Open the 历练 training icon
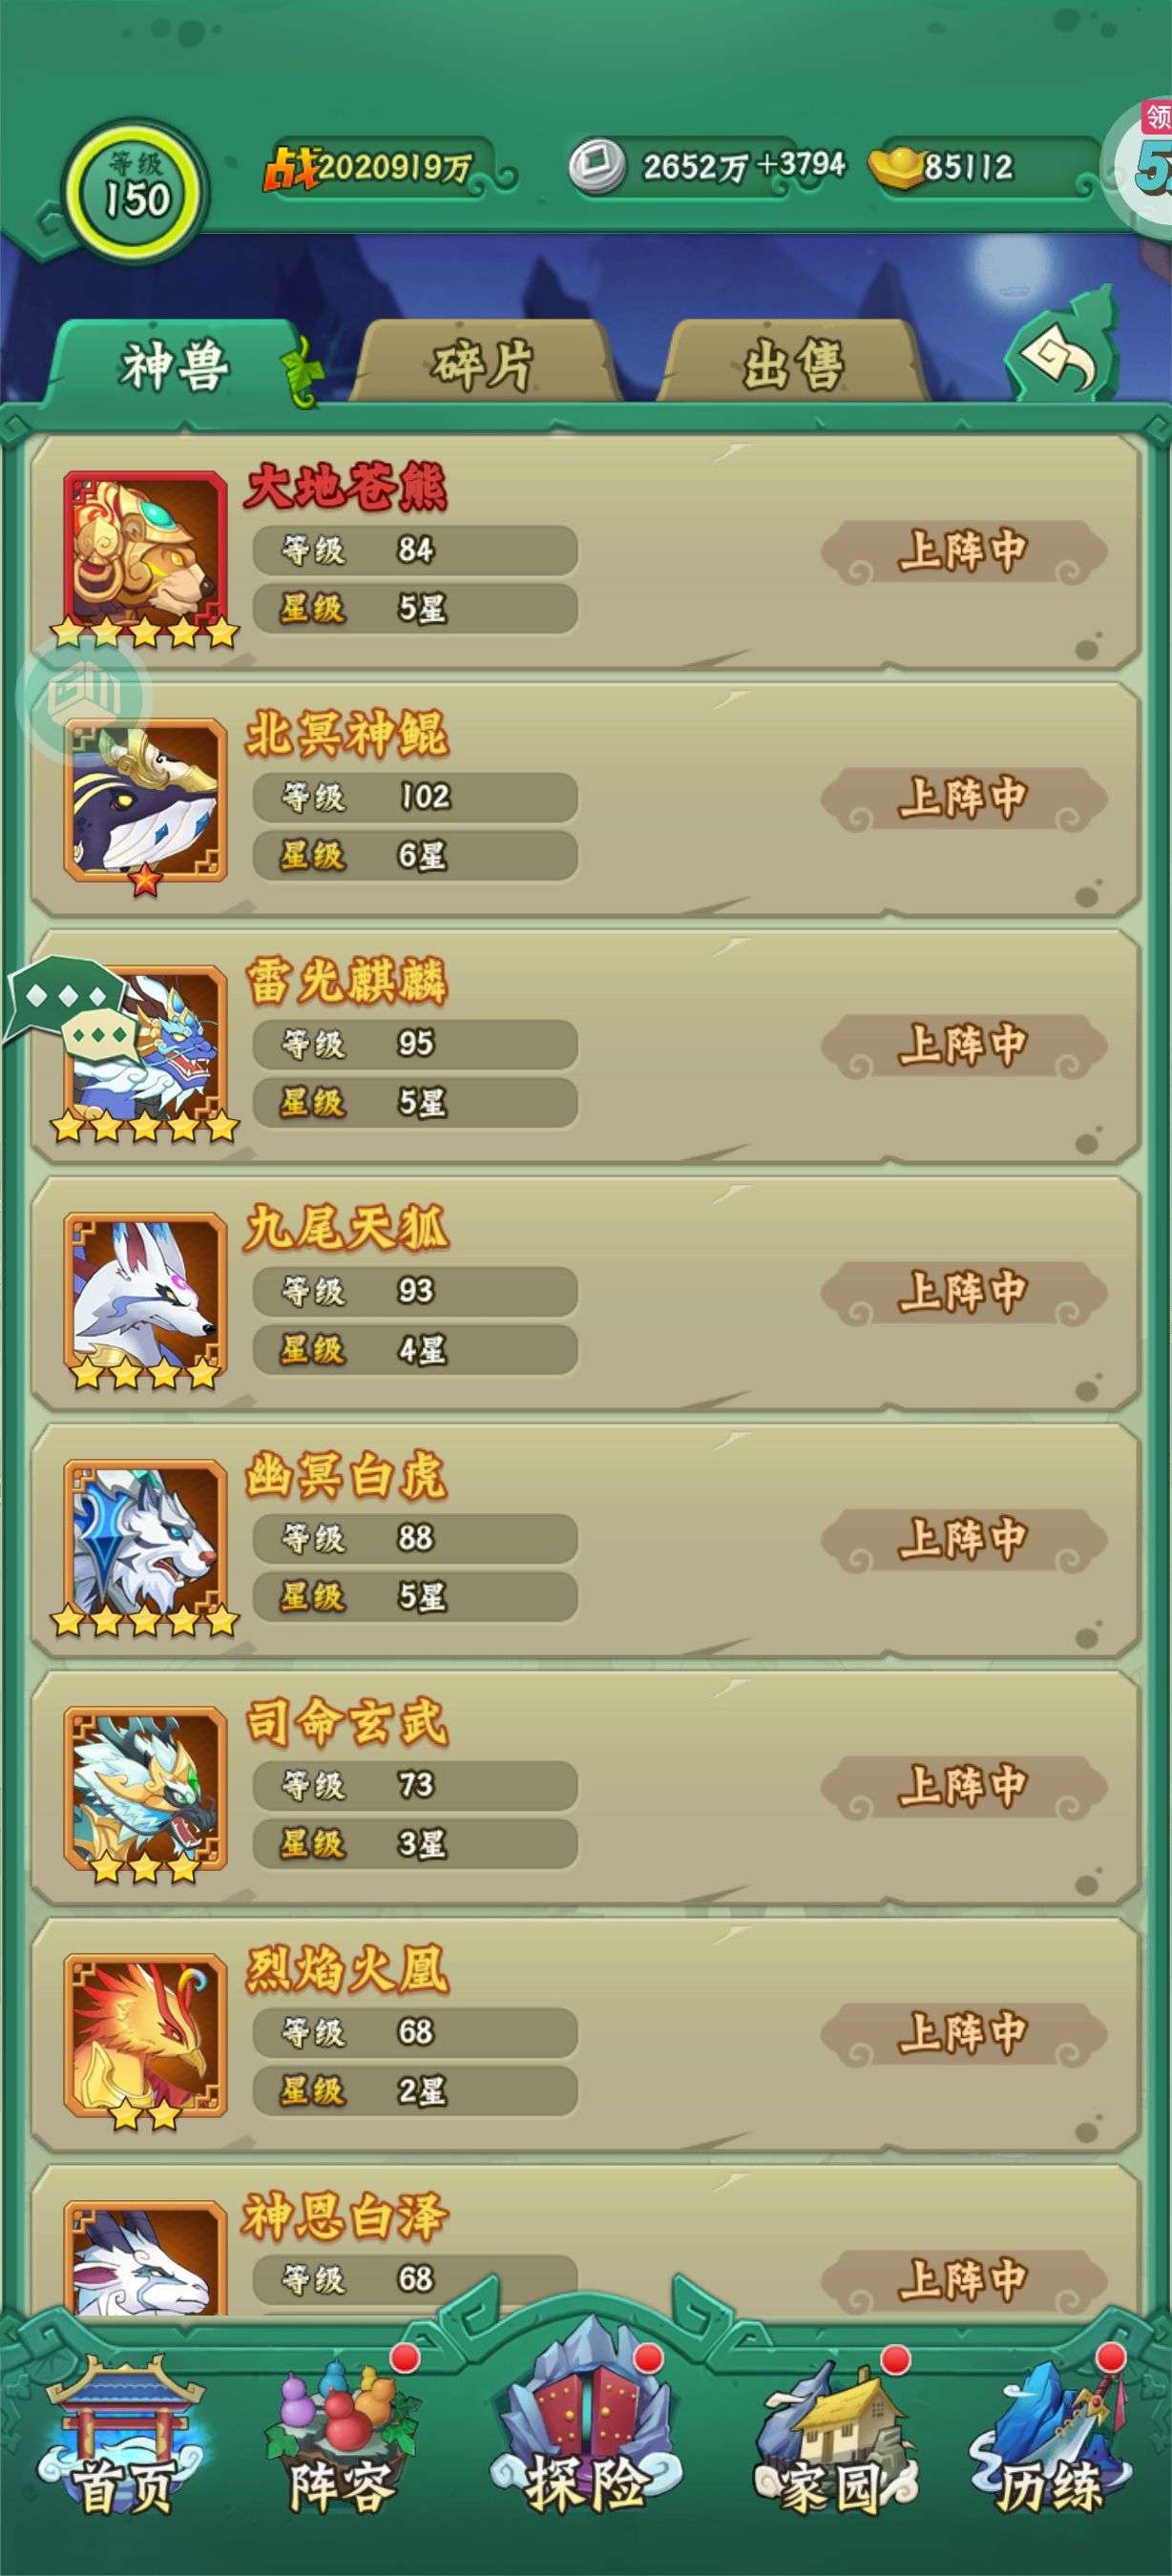The width and height of the screenshot is (1172, 2576). [x=1052, y=2436]
